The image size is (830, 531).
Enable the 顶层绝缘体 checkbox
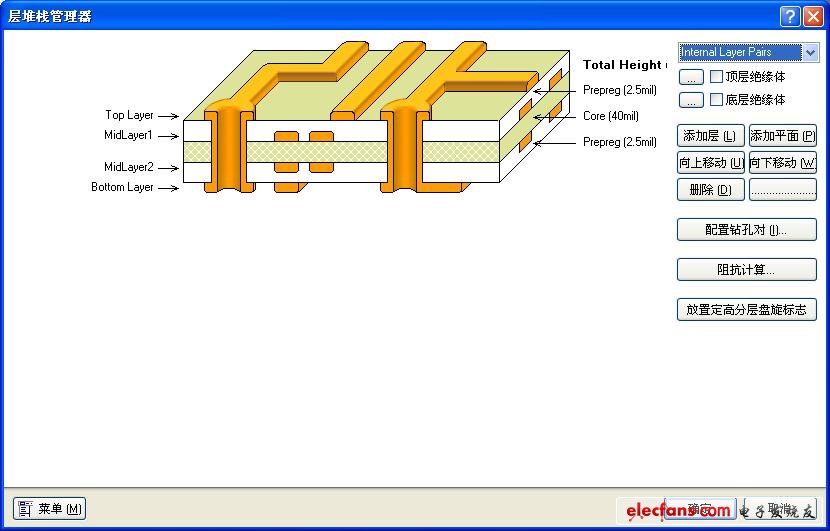(x=716, y=77)
